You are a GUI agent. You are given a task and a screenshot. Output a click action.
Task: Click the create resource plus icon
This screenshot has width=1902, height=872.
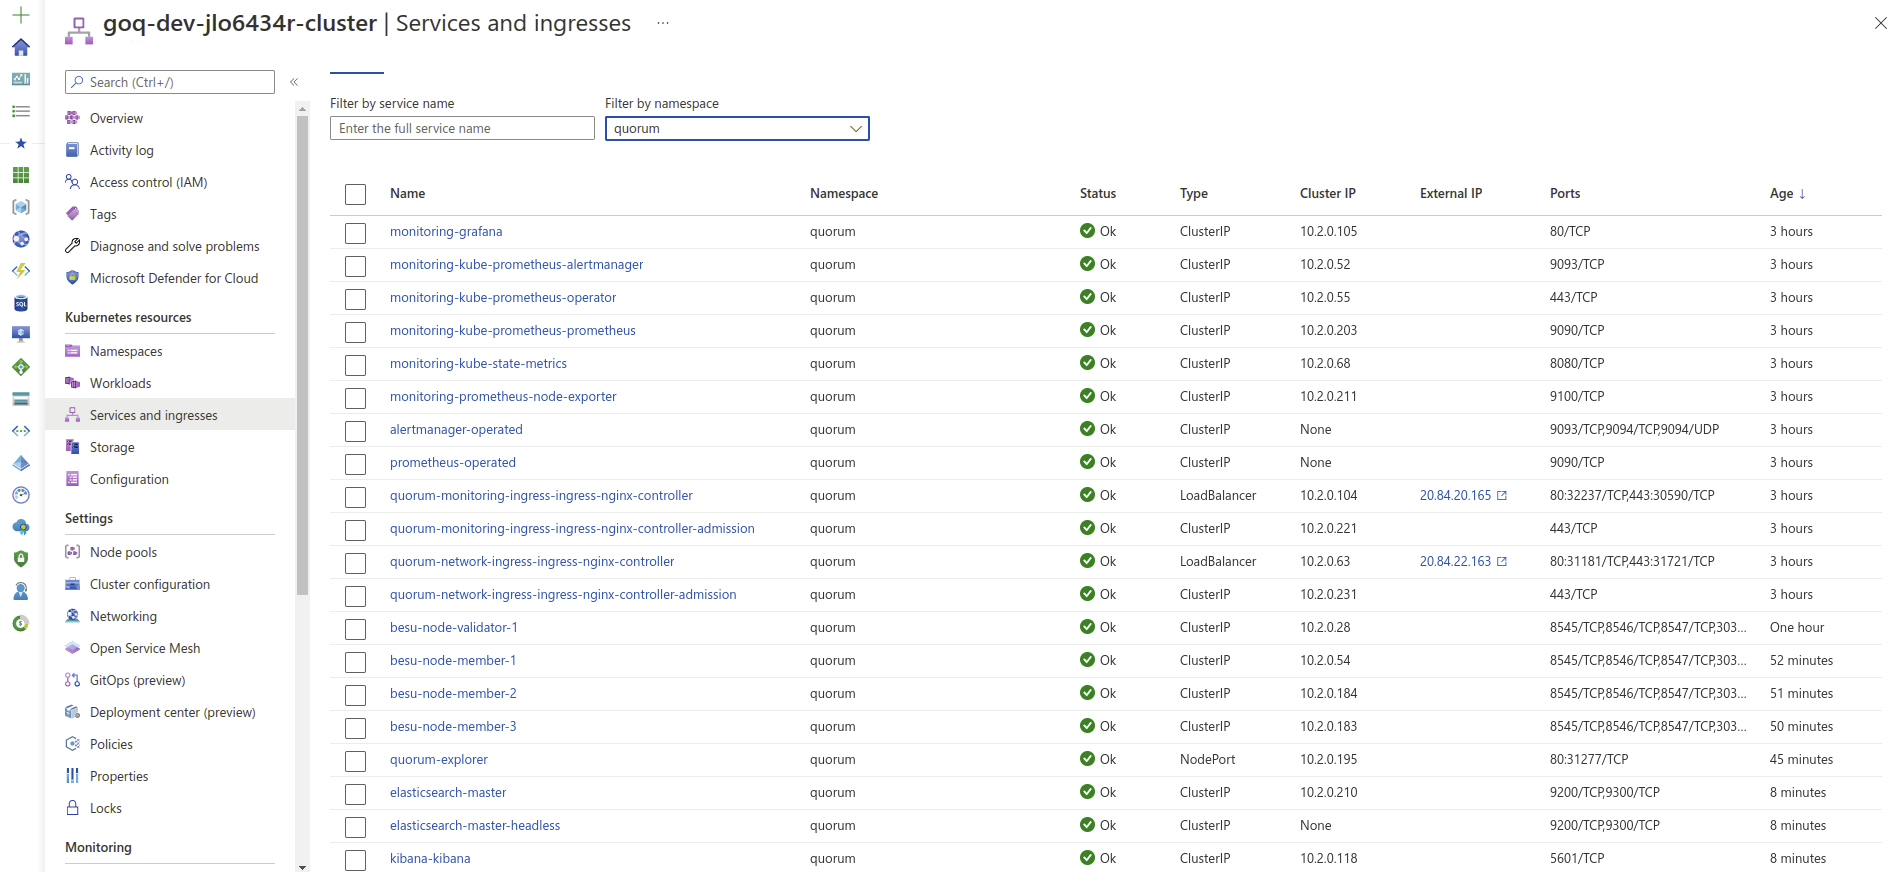pyautogui.click(x=21, y=15)
